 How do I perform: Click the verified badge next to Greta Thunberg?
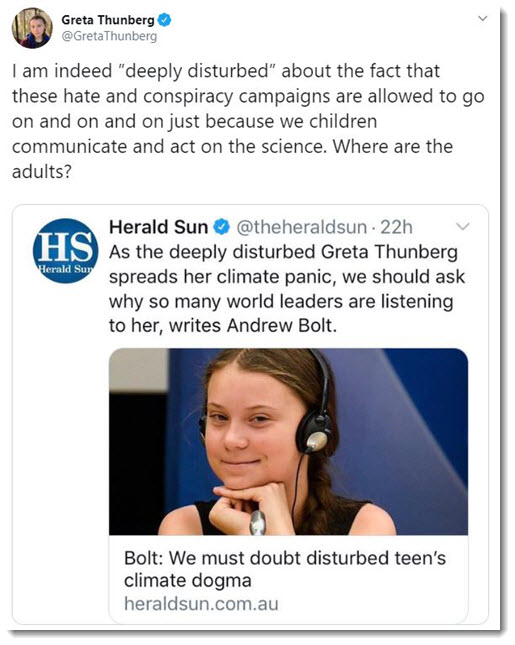165,20
